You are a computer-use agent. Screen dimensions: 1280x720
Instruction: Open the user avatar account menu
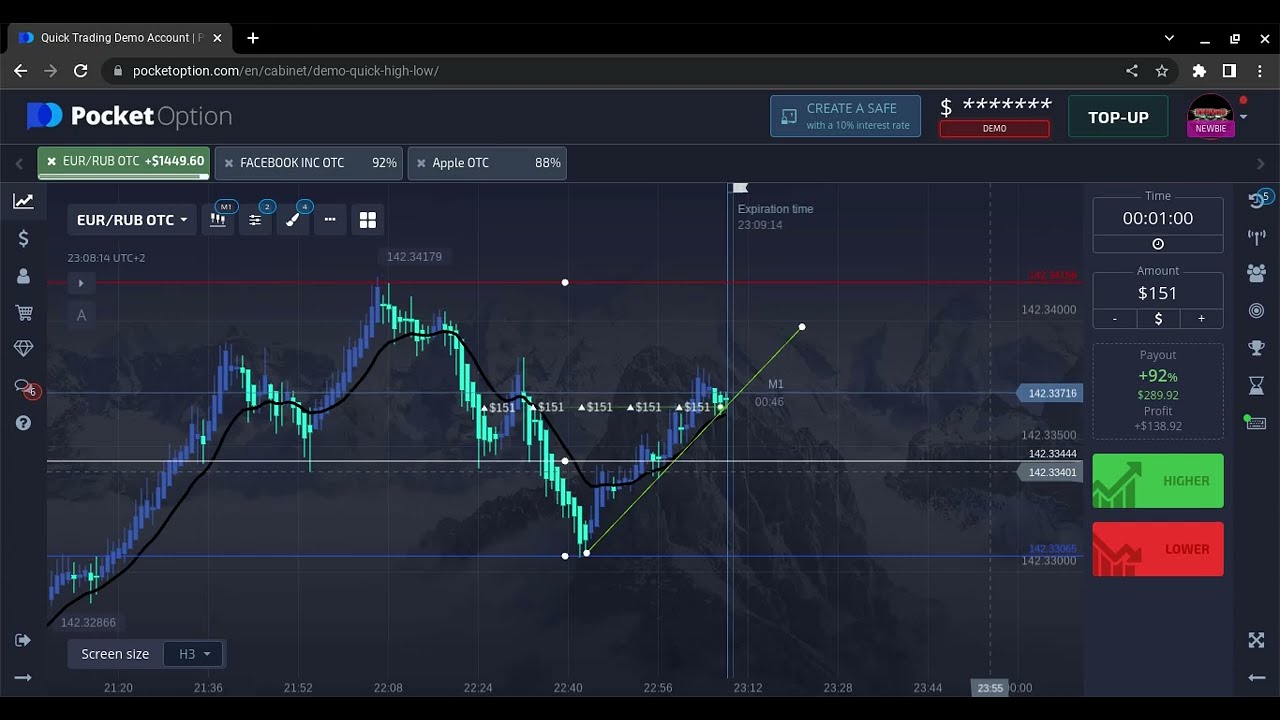click(x=1211, y=116)
